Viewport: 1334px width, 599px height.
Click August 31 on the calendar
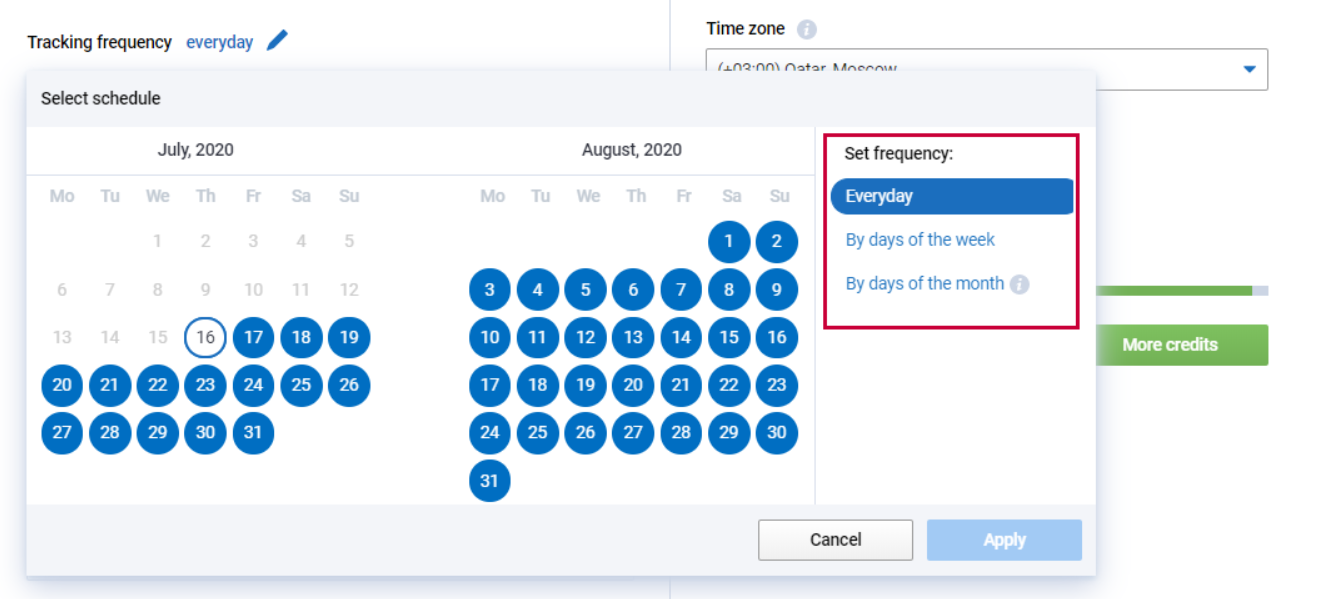pyautogui.click(x=489, y=481)
